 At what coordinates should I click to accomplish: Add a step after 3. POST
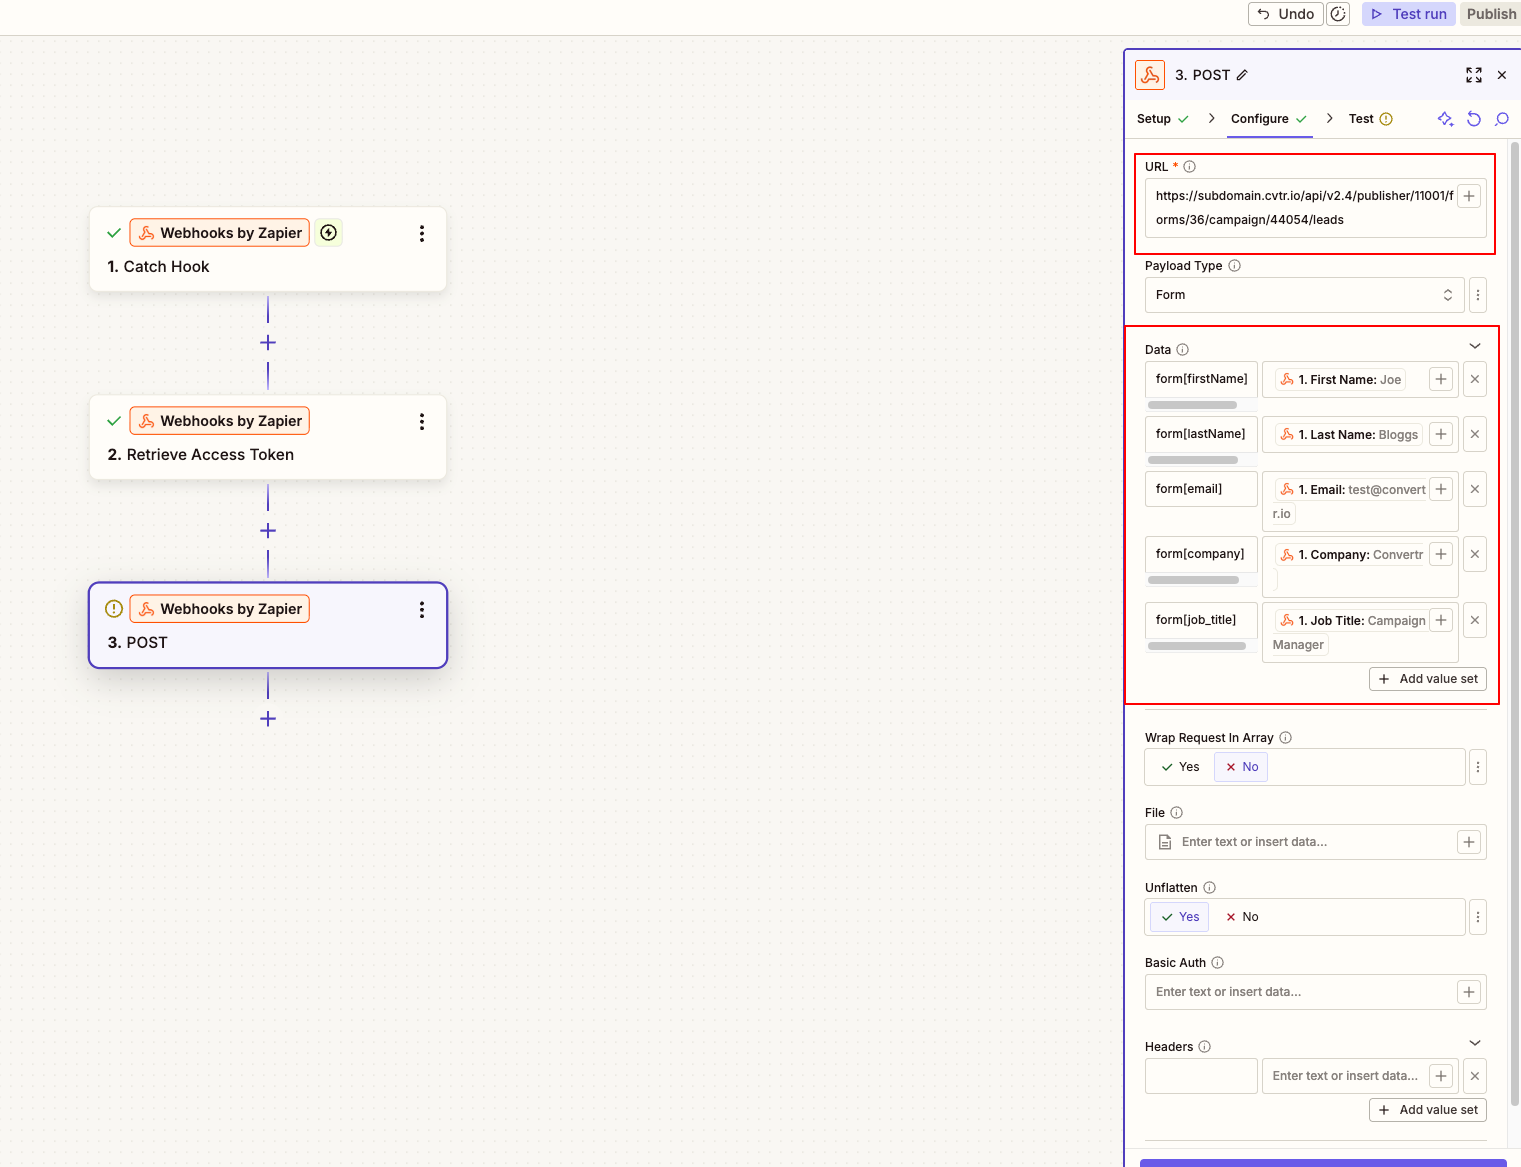coord(268,719)
